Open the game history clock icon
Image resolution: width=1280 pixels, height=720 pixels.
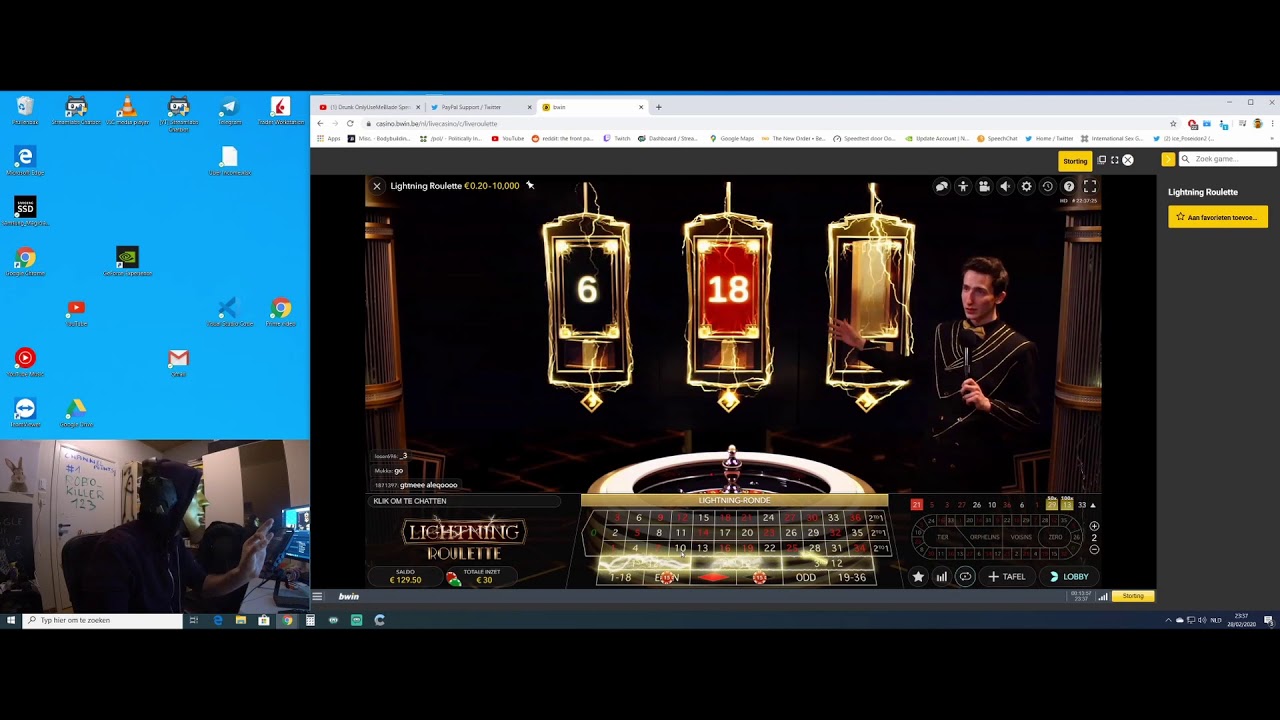tap(1047, 186)
